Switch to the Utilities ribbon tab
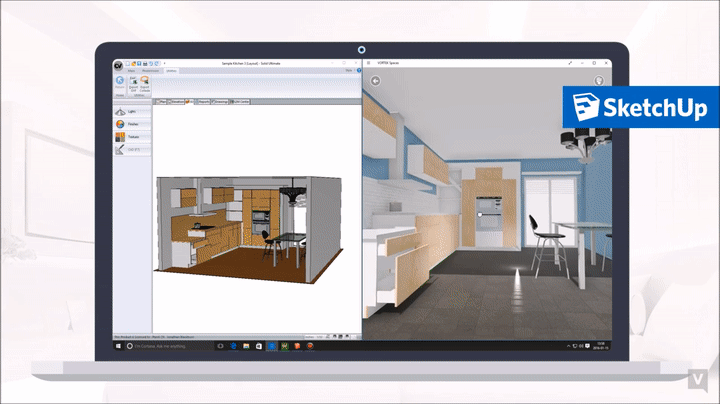Screen dimensions: 720x404 (171, 71)
